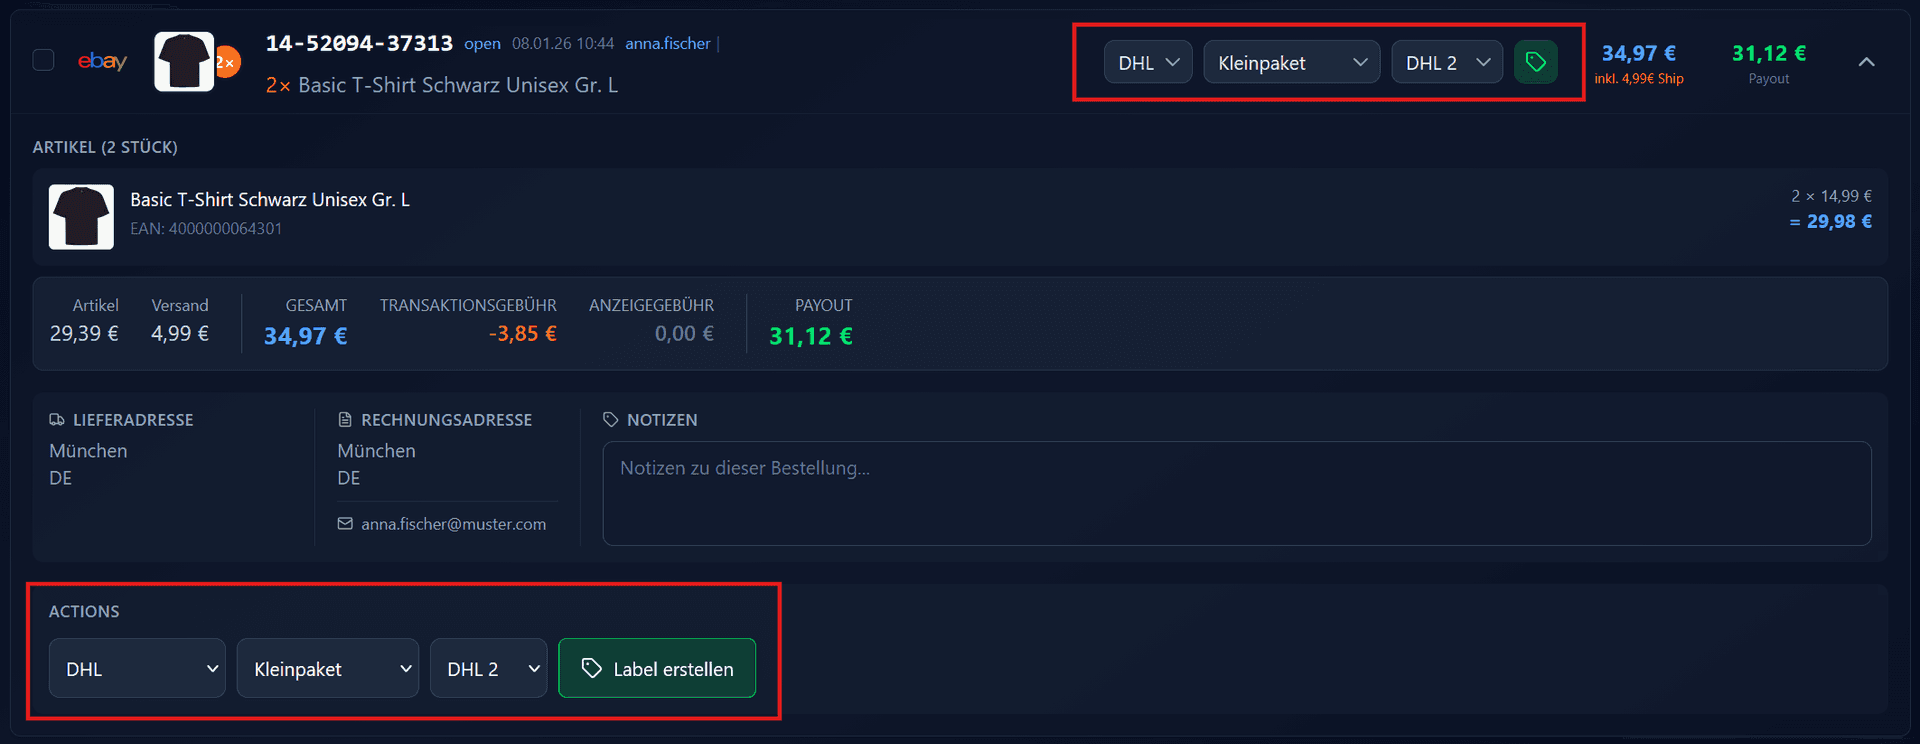This screenshot has width=1920, height=744.
Task: Click the Versand value 4,99 €
Action: click(180, 333)
